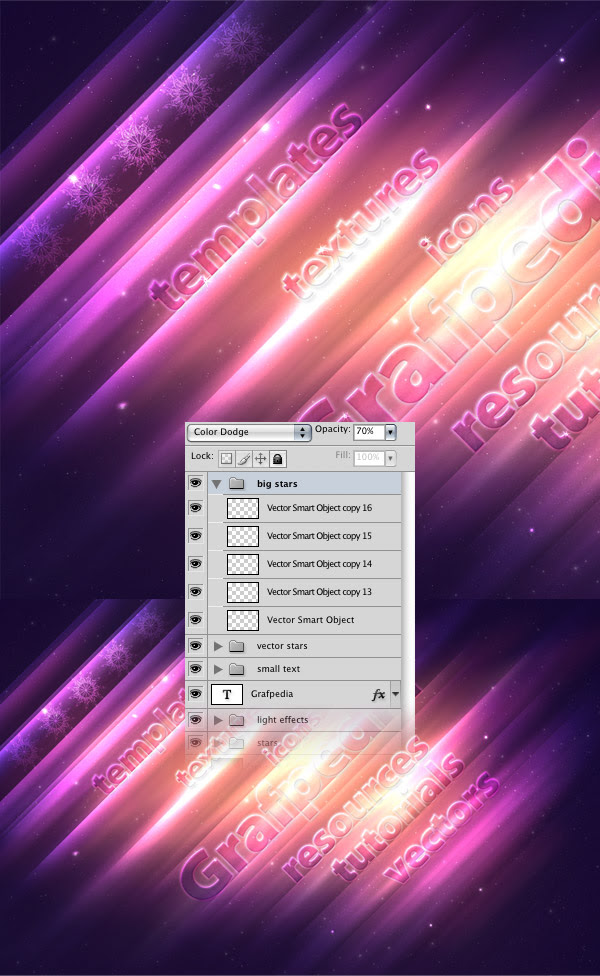Select Vector Smart Object copy 15 thumbnail
The width and height of the screenshot is (600, 976).
243,537
